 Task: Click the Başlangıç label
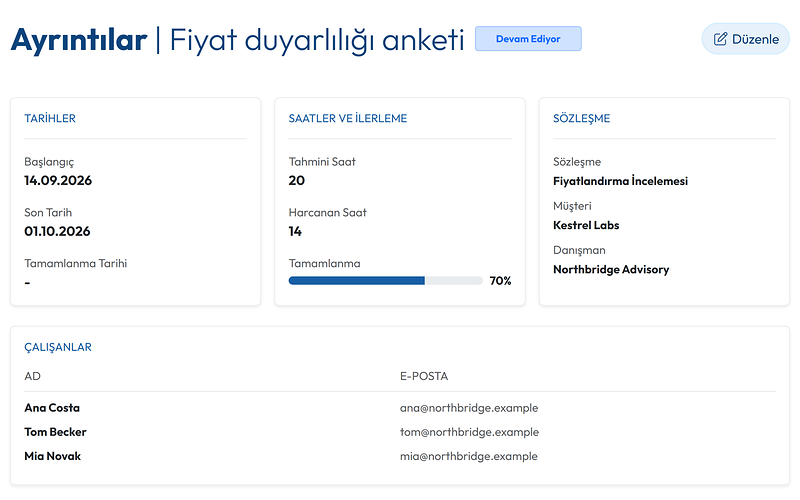(x=49, y=162)
